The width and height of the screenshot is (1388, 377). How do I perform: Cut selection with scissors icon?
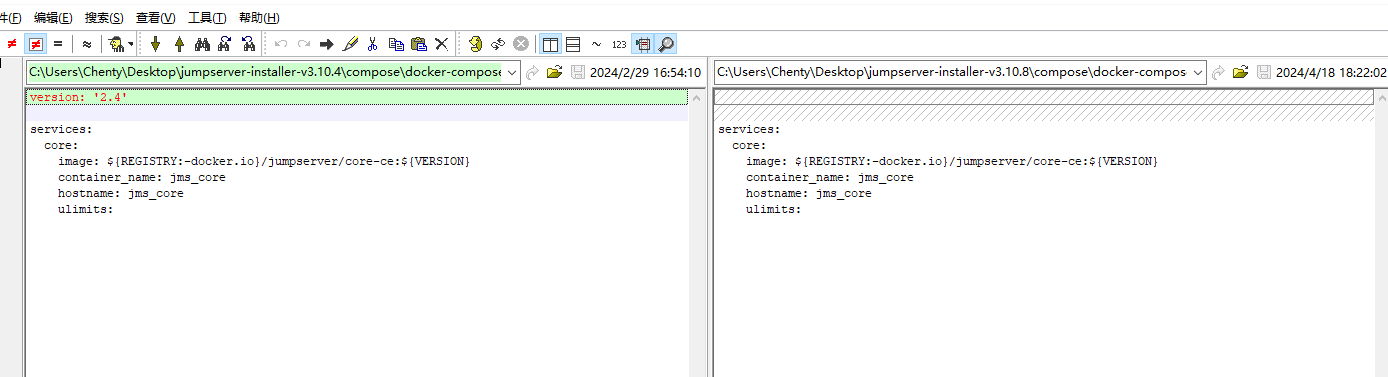point(372,44)
